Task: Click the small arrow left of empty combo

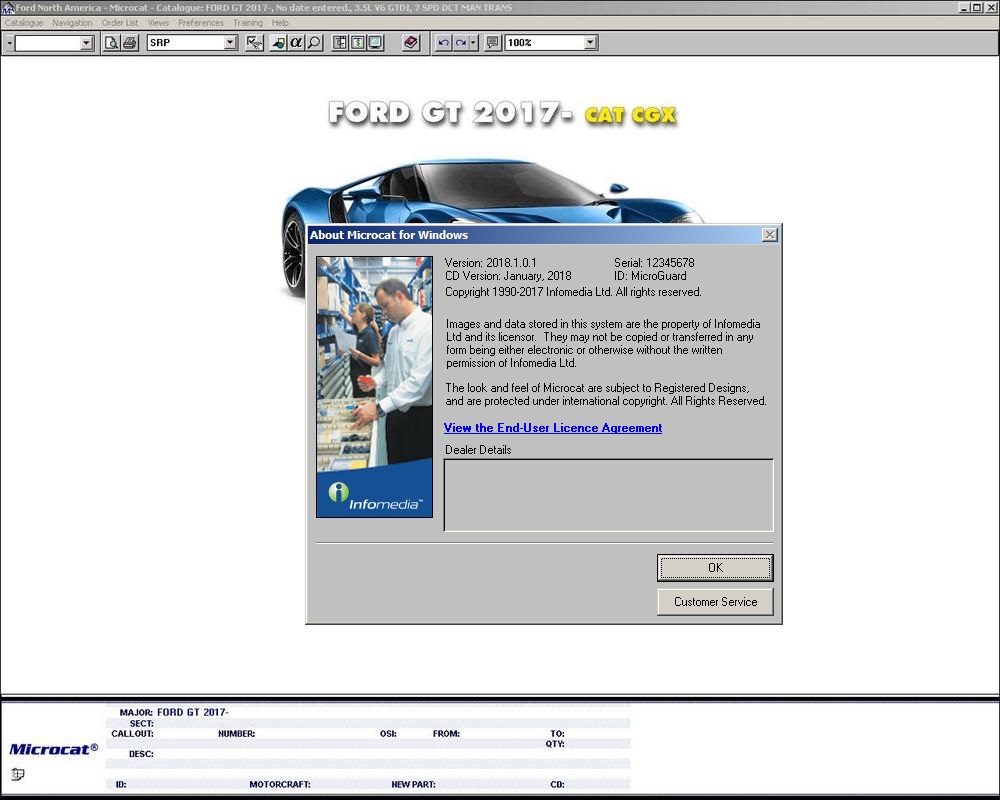Action: point(9,43)
